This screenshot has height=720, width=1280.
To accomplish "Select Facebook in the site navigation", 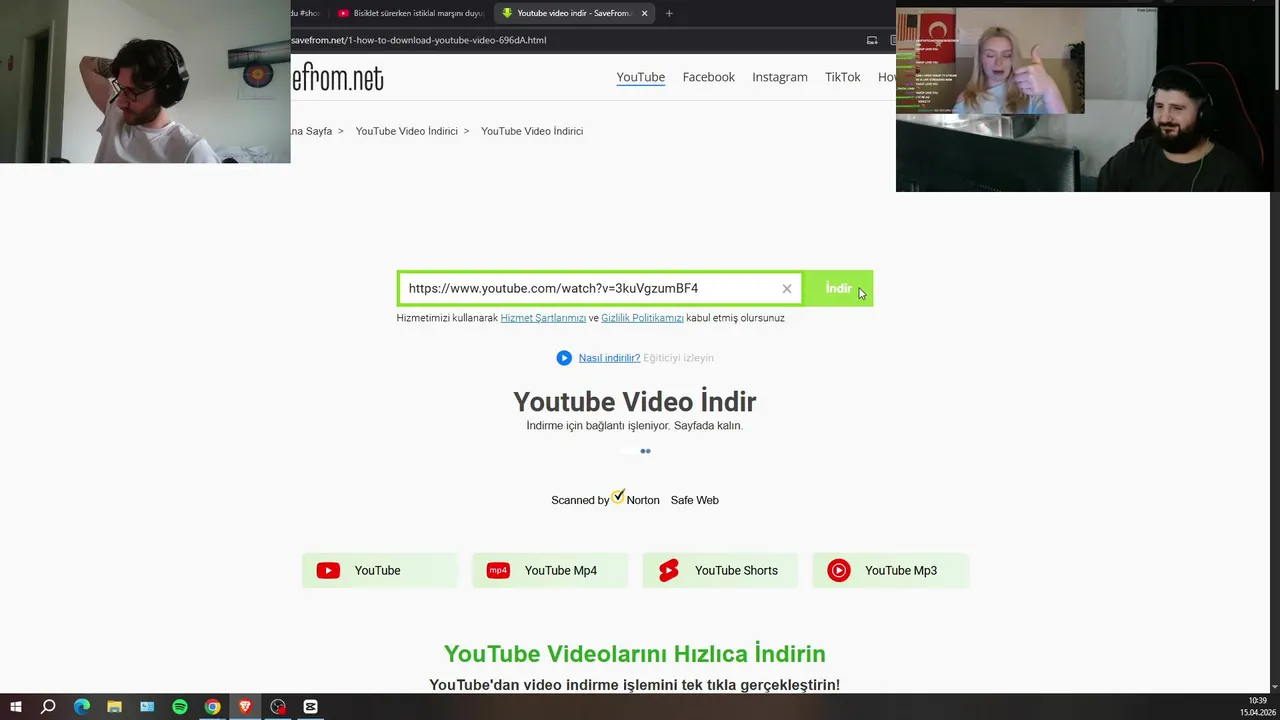I will [x=709, y=77].
